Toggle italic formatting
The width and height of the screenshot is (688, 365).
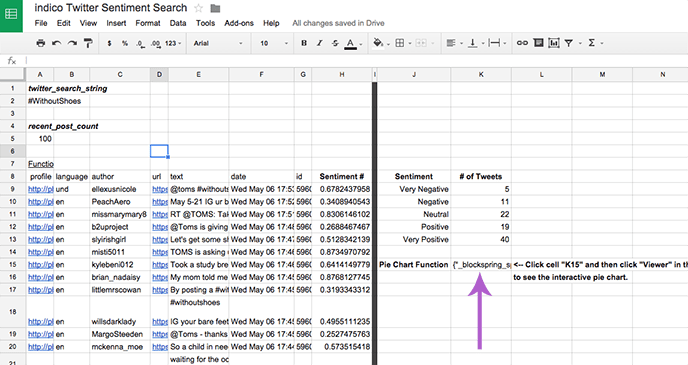coord(319,43)
